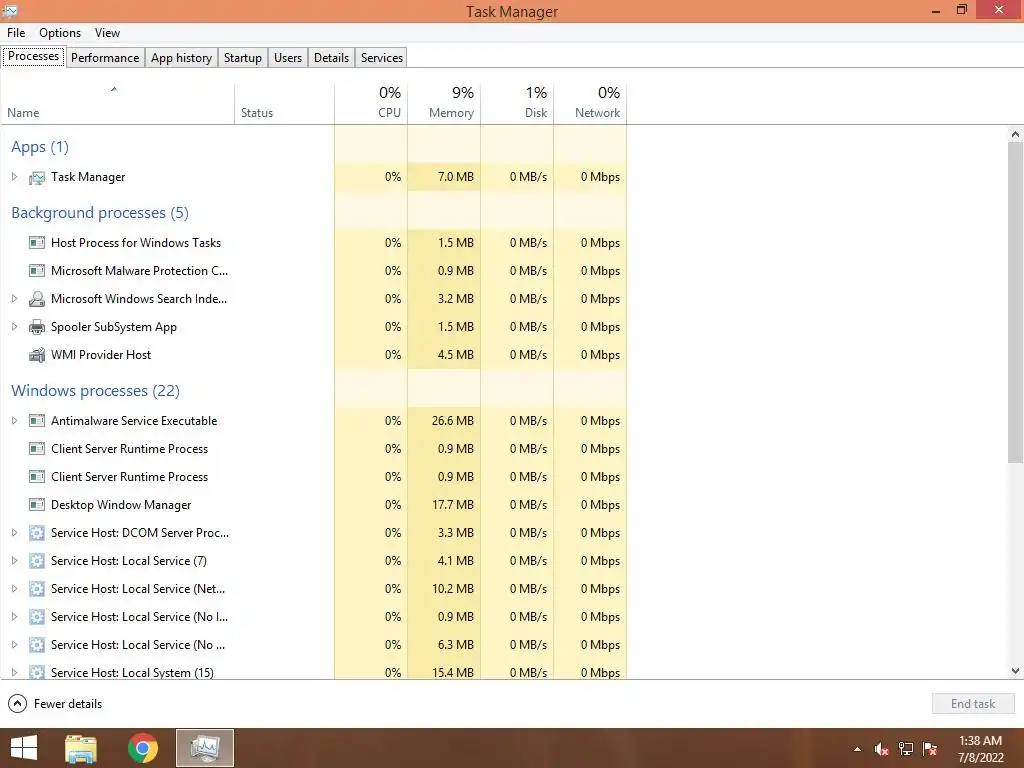Select the Desktop Window Manager row
The height and width of the screenshot is (768, 1024).
coord(313,505)
